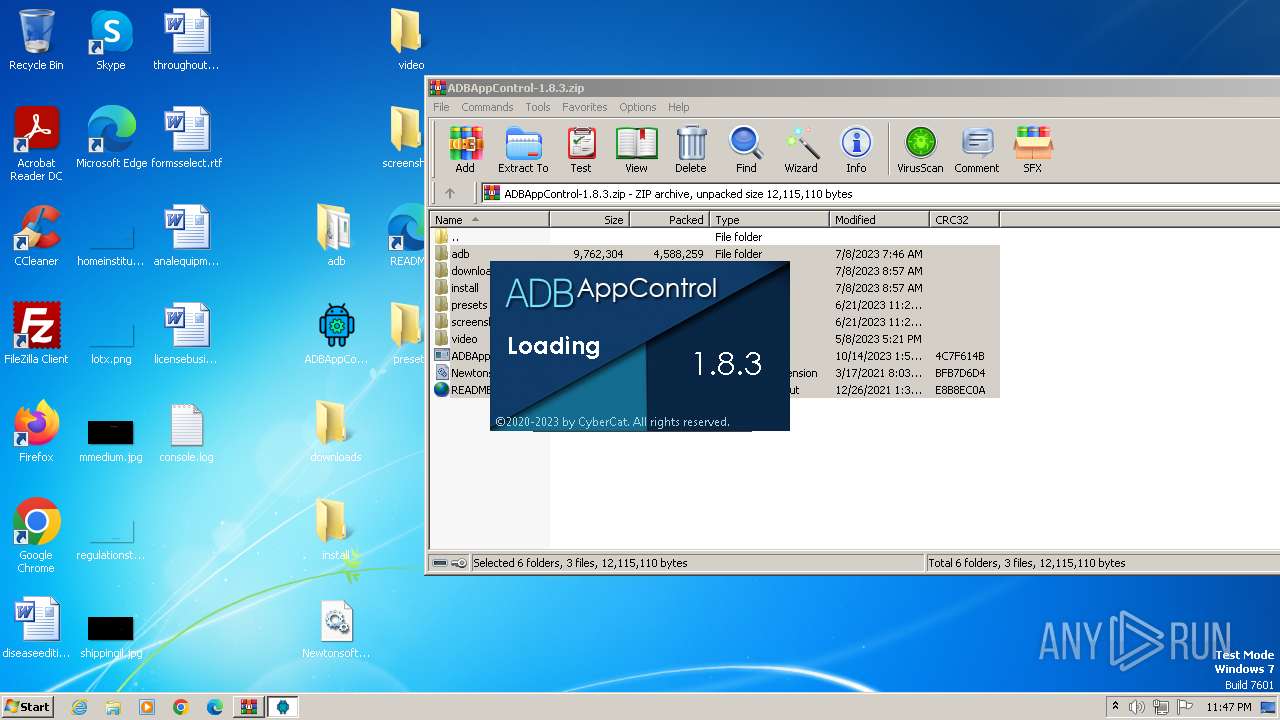Select Microsoft Edge desktop shortcut

111,138
